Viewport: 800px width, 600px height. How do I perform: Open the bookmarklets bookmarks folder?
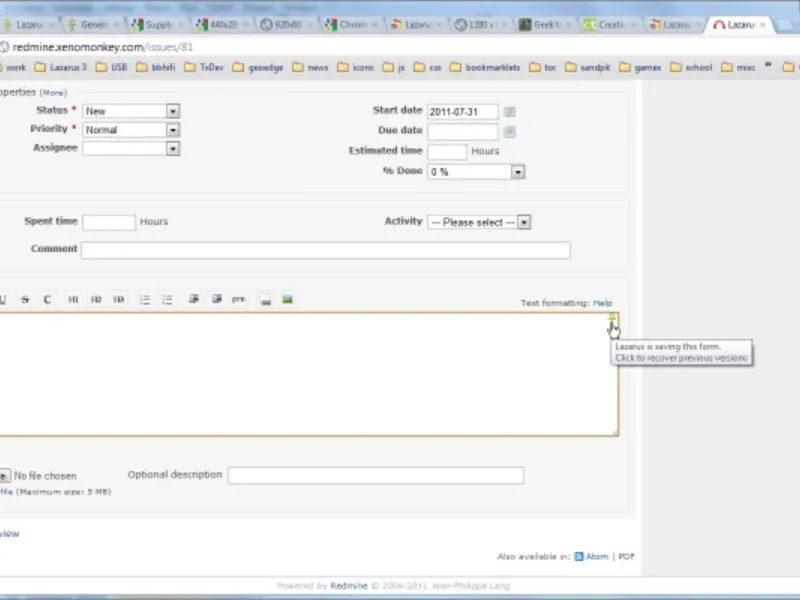coord(485,67)
